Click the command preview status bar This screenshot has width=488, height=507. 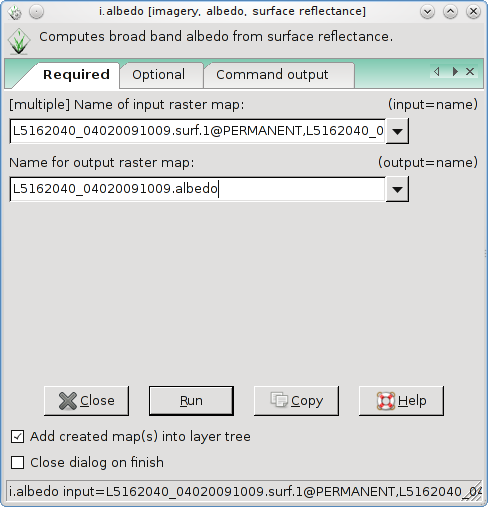[x=244, y=491]
